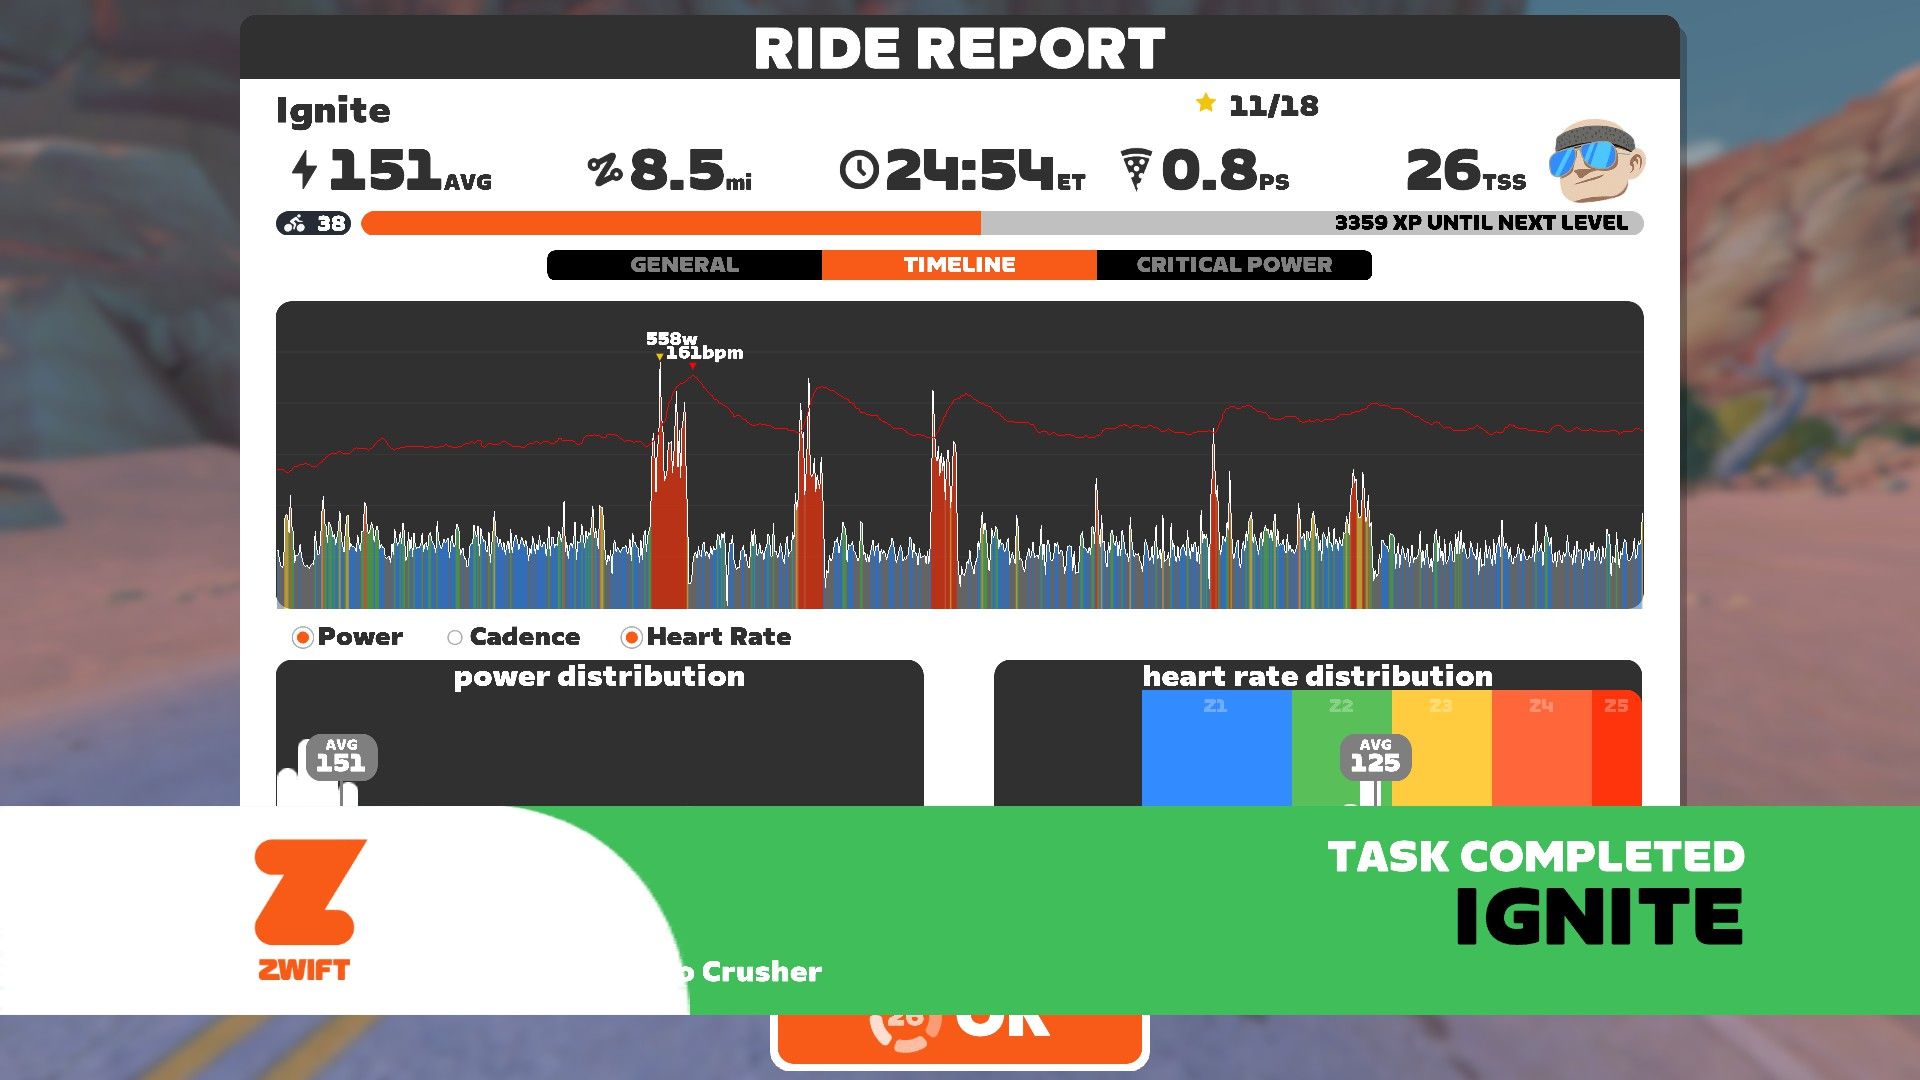1920x1080 pixels.
Task: Click the Z2 green heart rate zone
Action: click(1342, 748)
